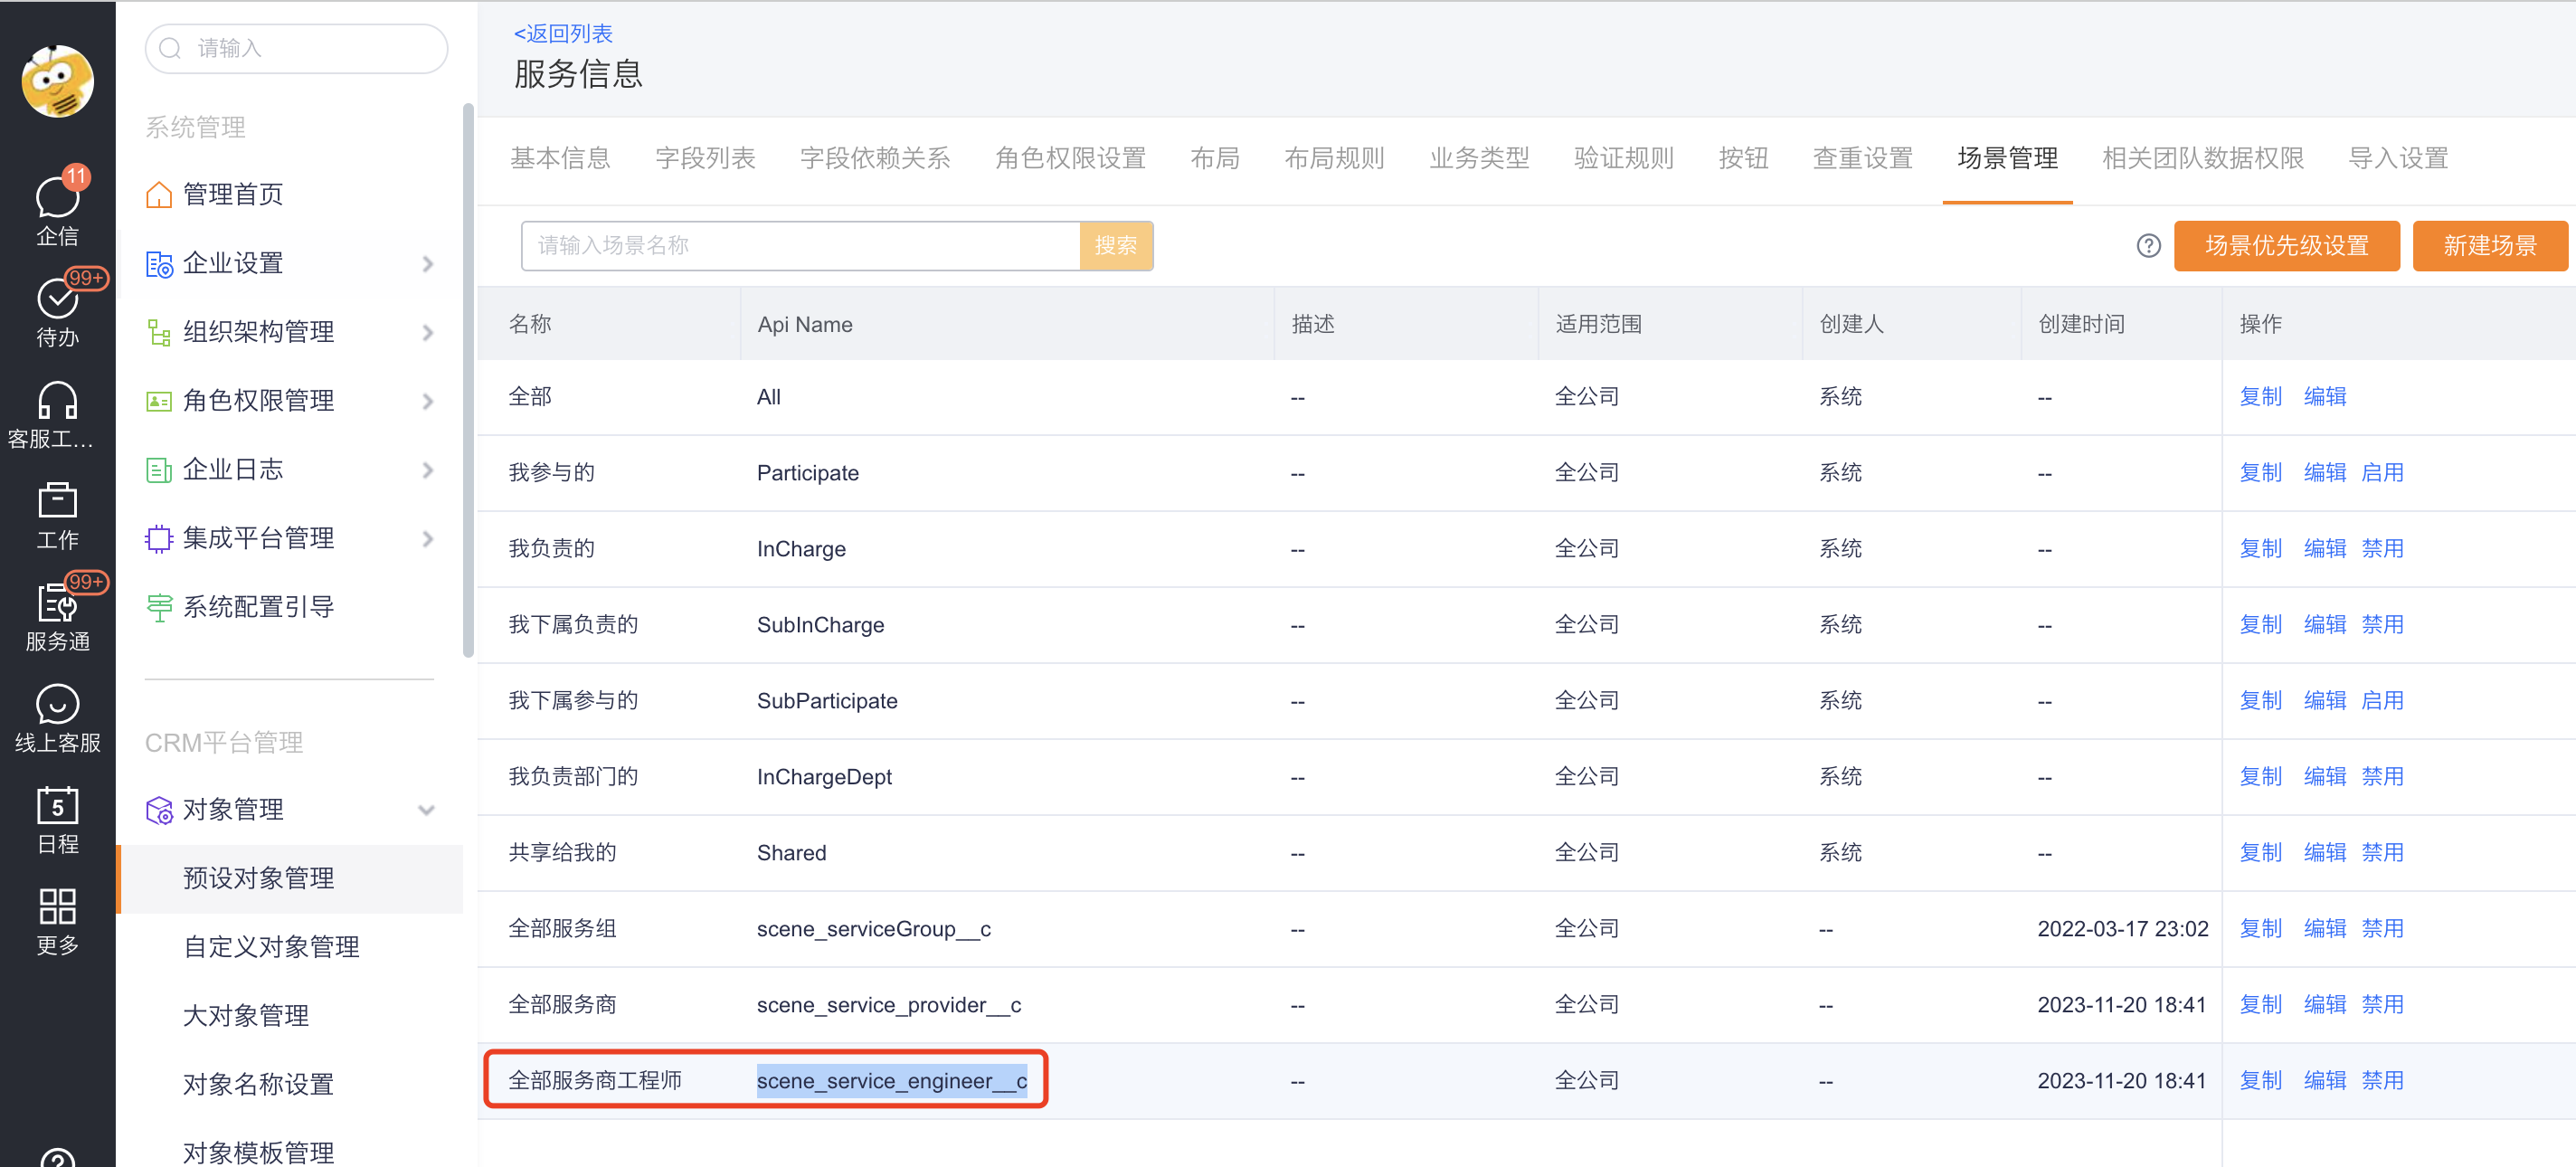Screen dimensions: 2576x1167
Task: Click the user avatar at top left
Action: [x=58, y=81]
